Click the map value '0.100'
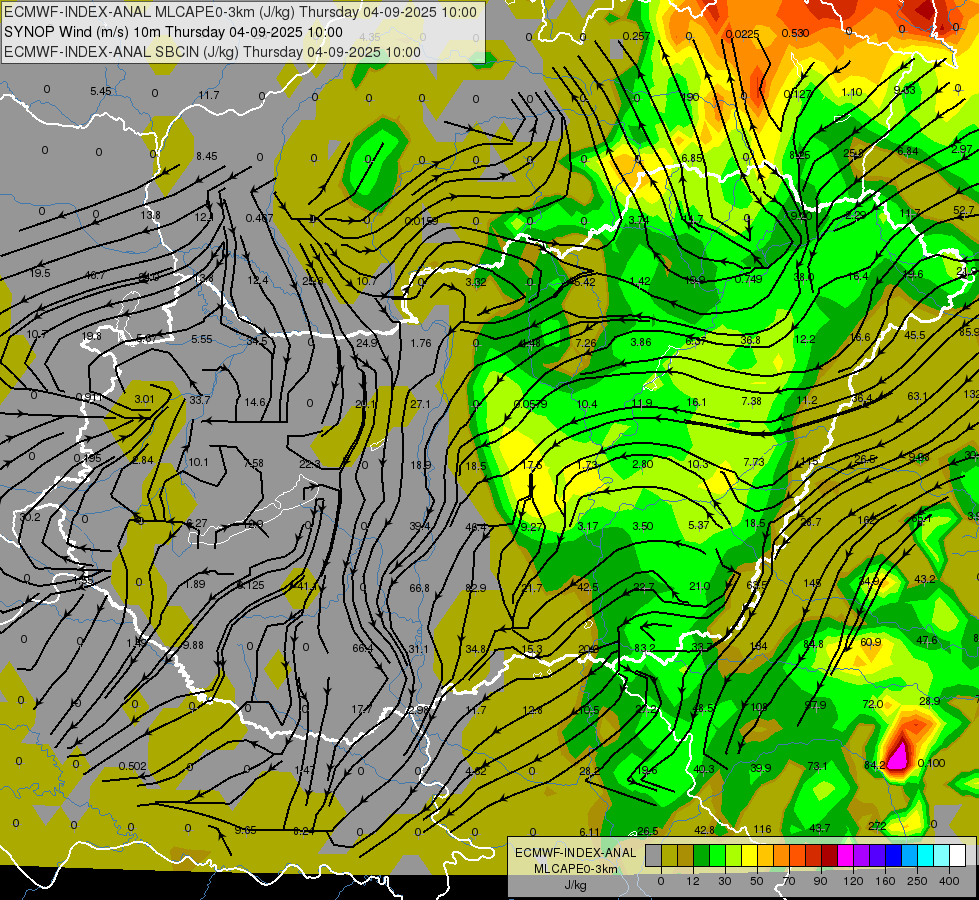Viewport: 979px width, 900px height. point(932,763)
